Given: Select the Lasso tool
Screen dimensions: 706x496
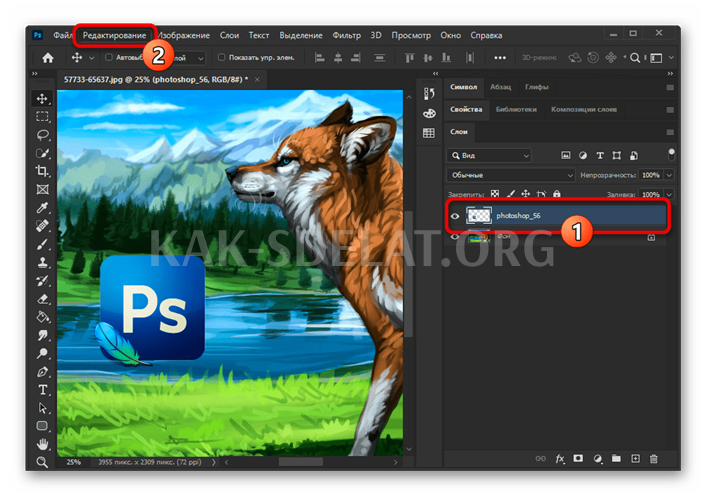Looking at the screenshot, I should [42, 135].
